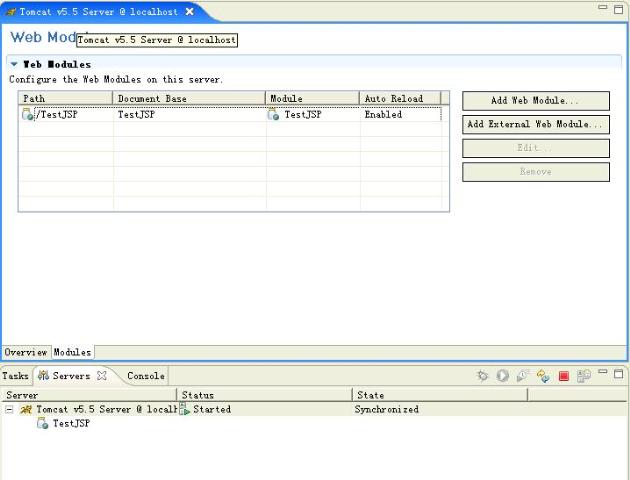The width and height of the screenshot is (630, 480).
Task: Click the Started status icon
Action: [x=184, y=409]
